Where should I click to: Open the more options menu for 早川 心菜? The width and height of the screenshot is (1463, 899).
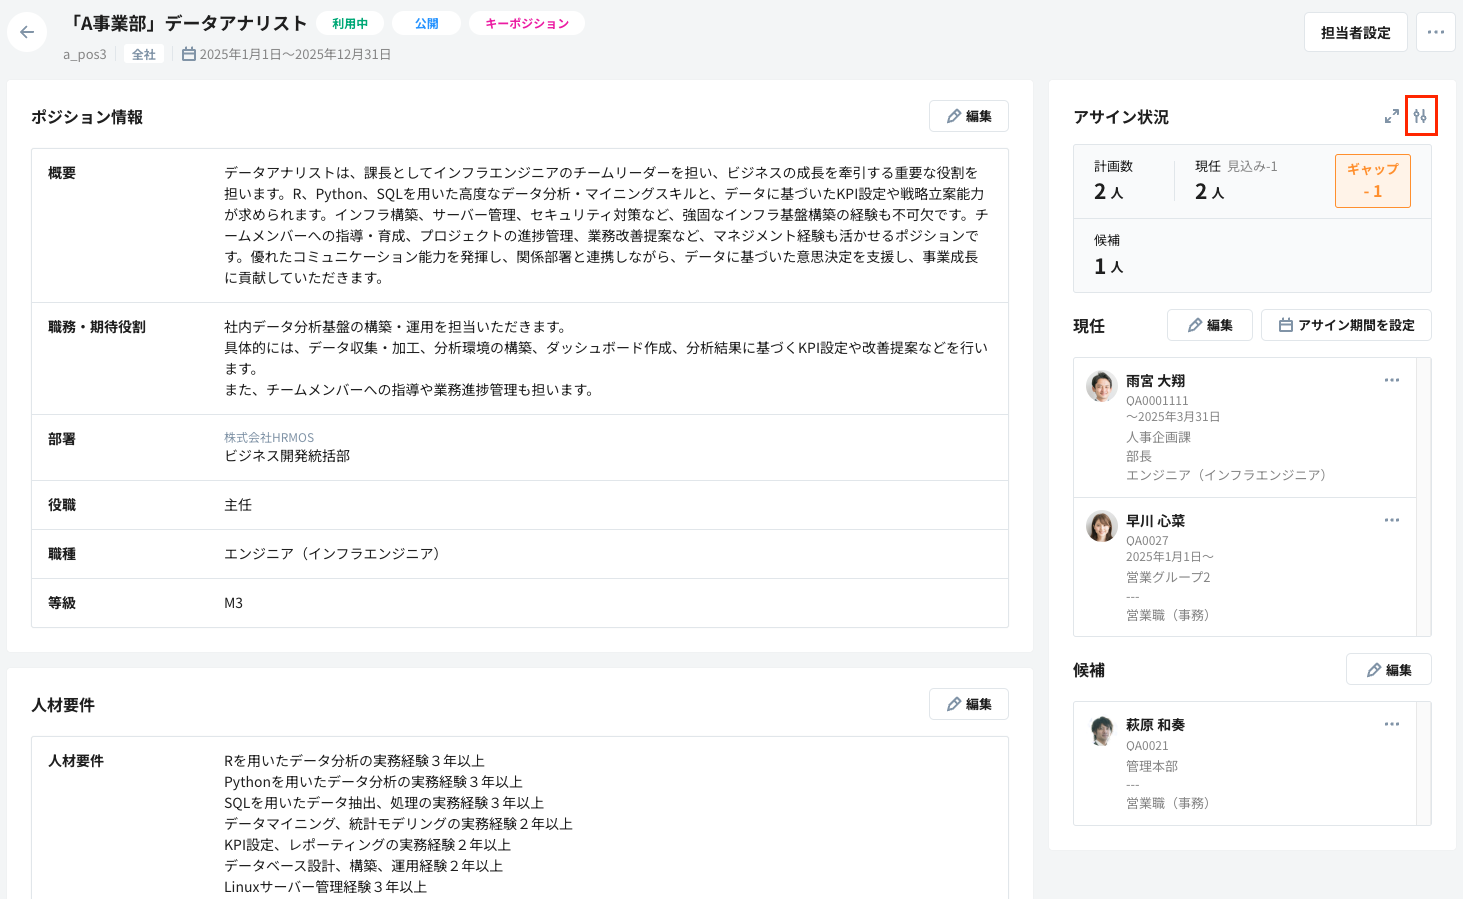pyautogui.click(x=1392, y=520)
